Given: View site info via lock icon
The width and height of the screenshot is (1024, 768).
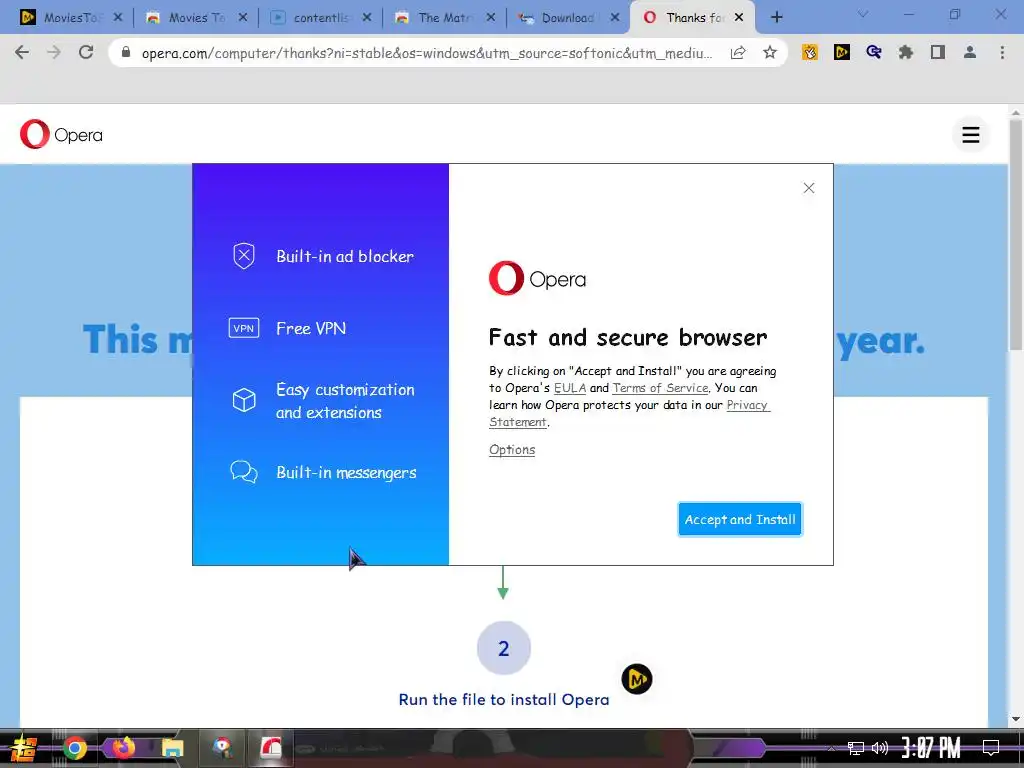Looking at the screenshot, I should click(126, 52).
